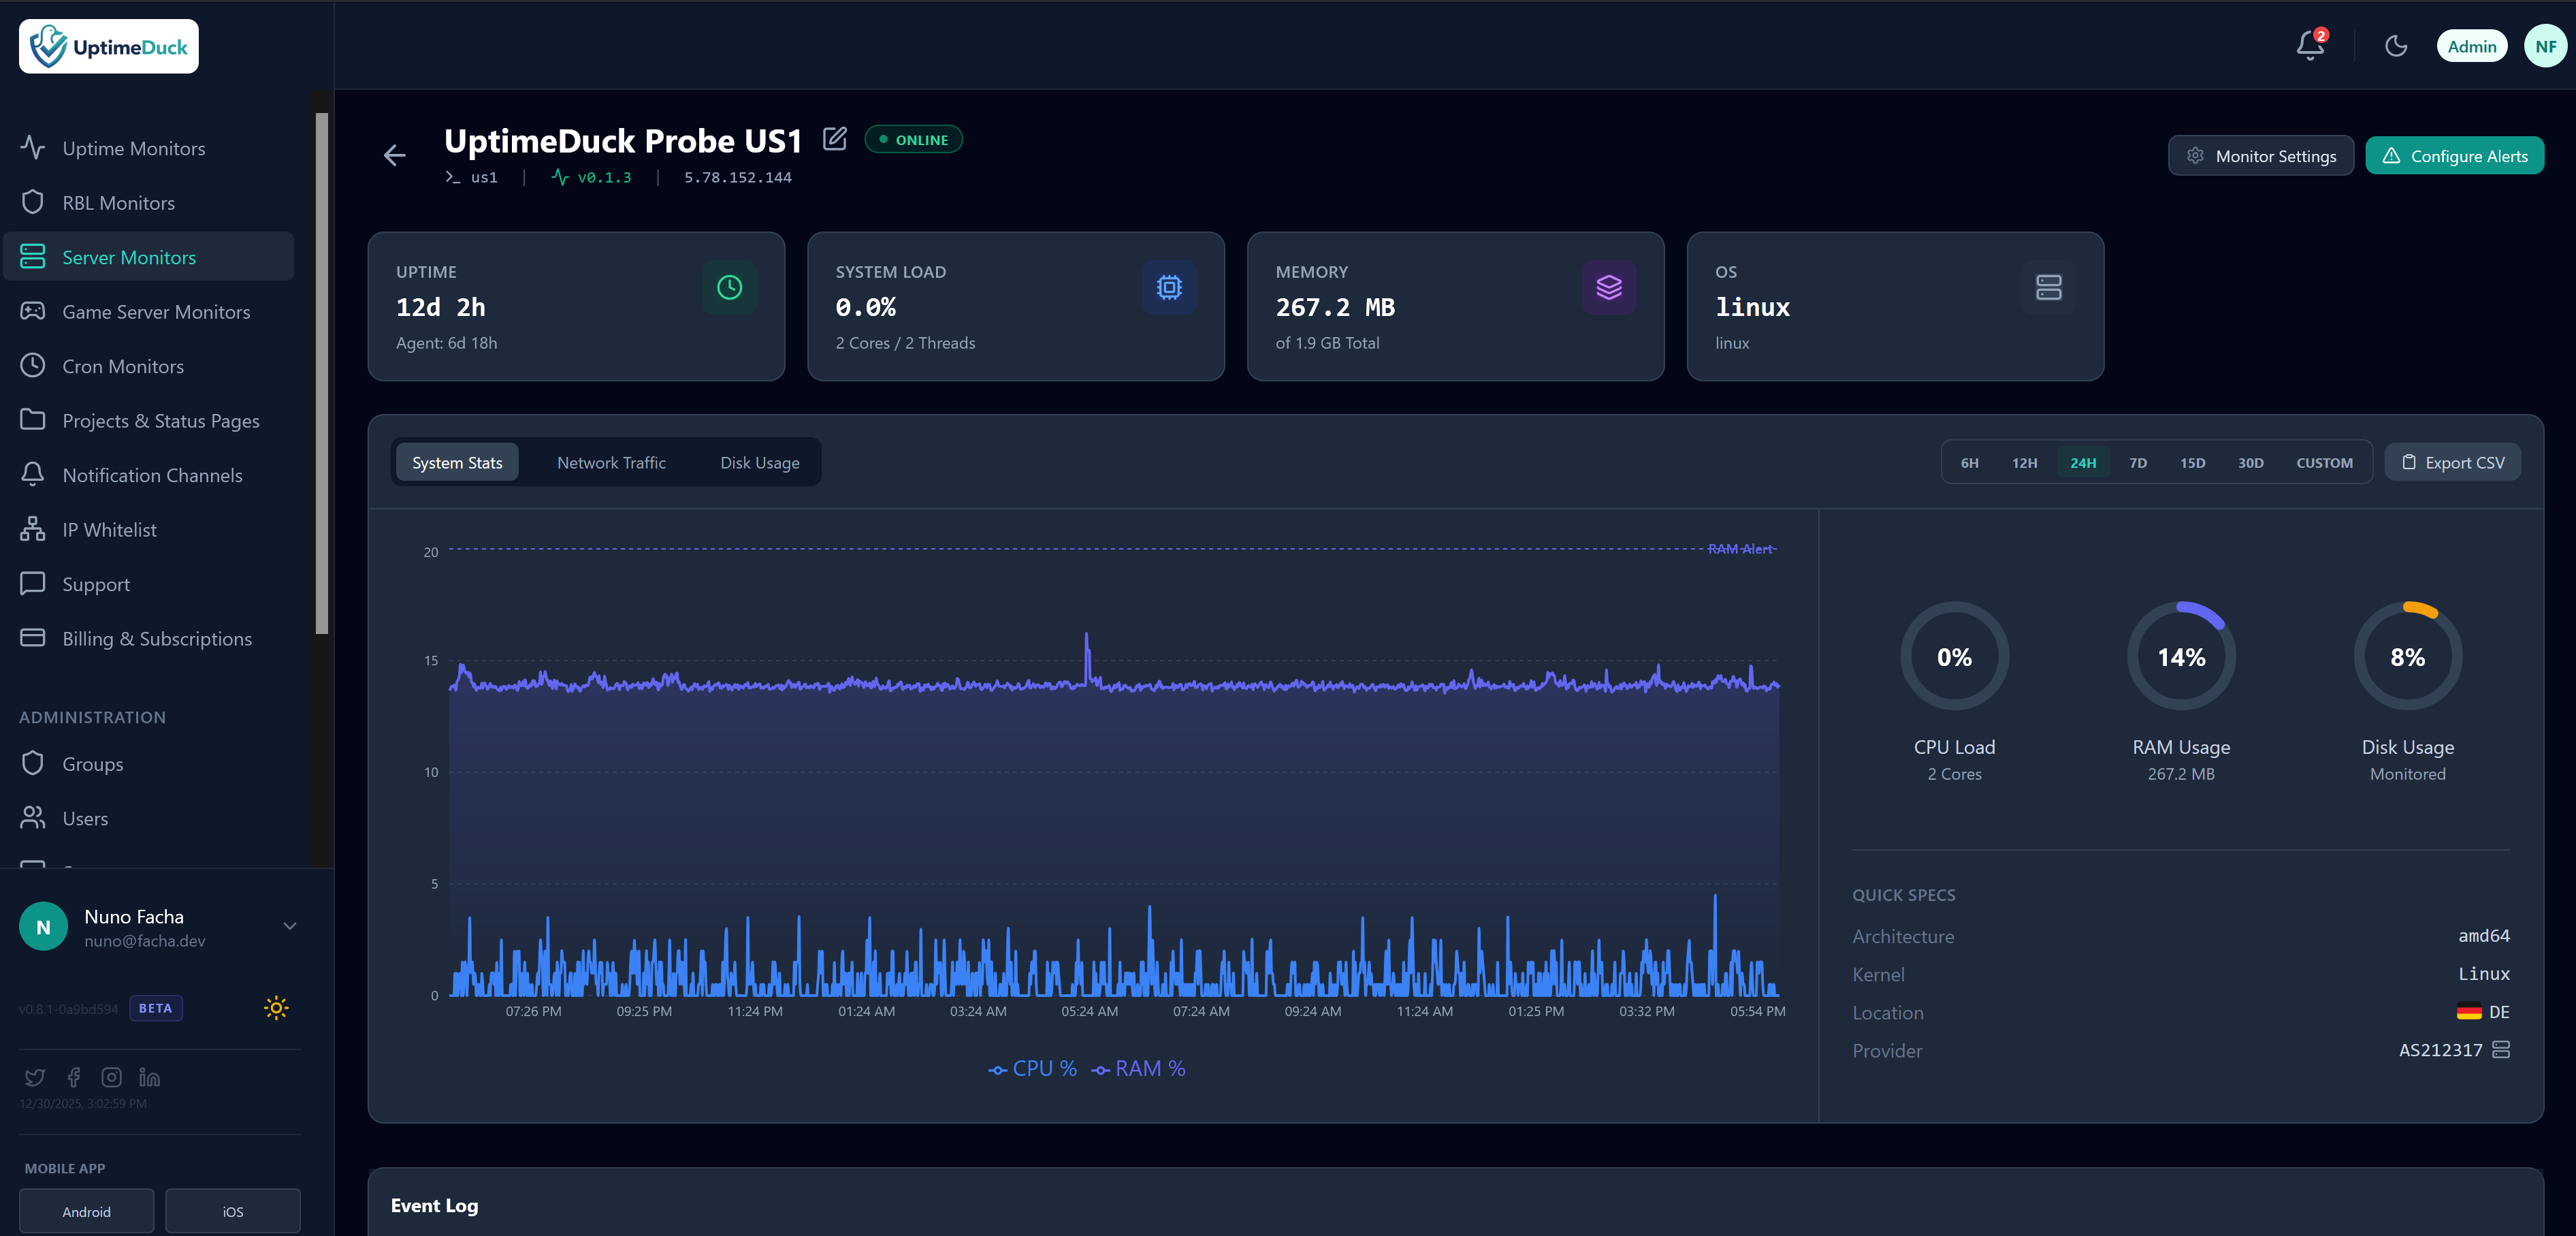Viewport: 2576px width, 1236px height.
Task: Click the Instagram icon in sidebar footer
Action: (x=111, y=1077)
